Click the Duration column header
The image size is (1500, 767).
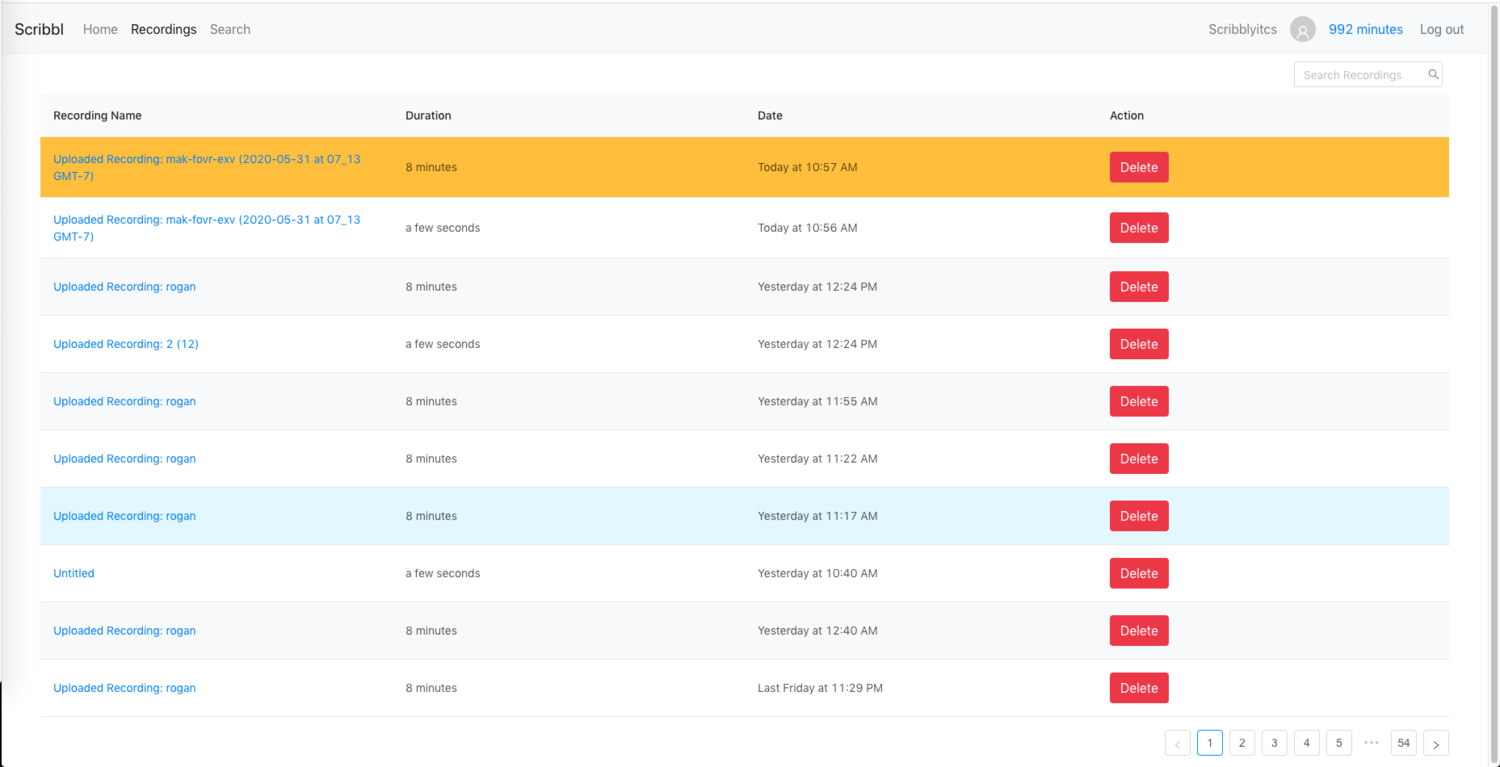(428, 116)
